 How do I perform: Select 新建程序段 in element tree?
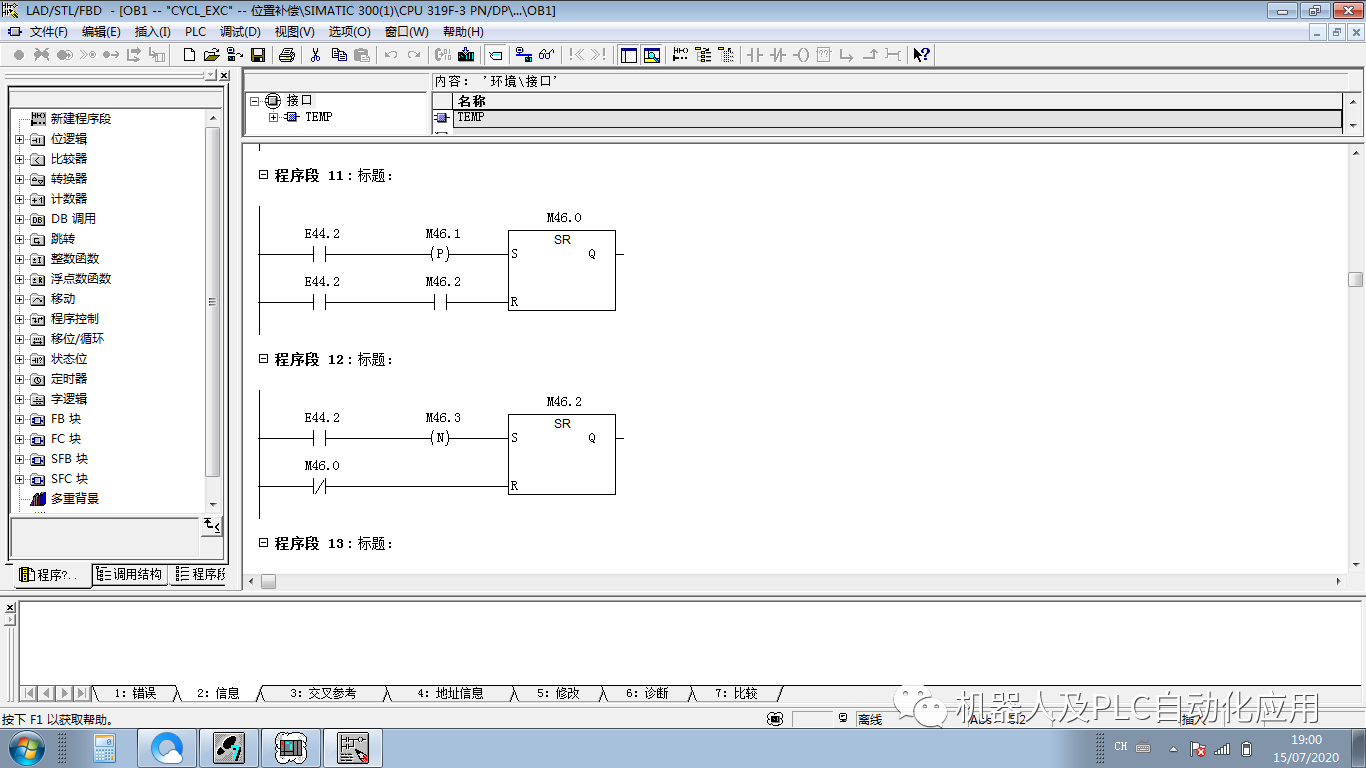pos(81,119)
